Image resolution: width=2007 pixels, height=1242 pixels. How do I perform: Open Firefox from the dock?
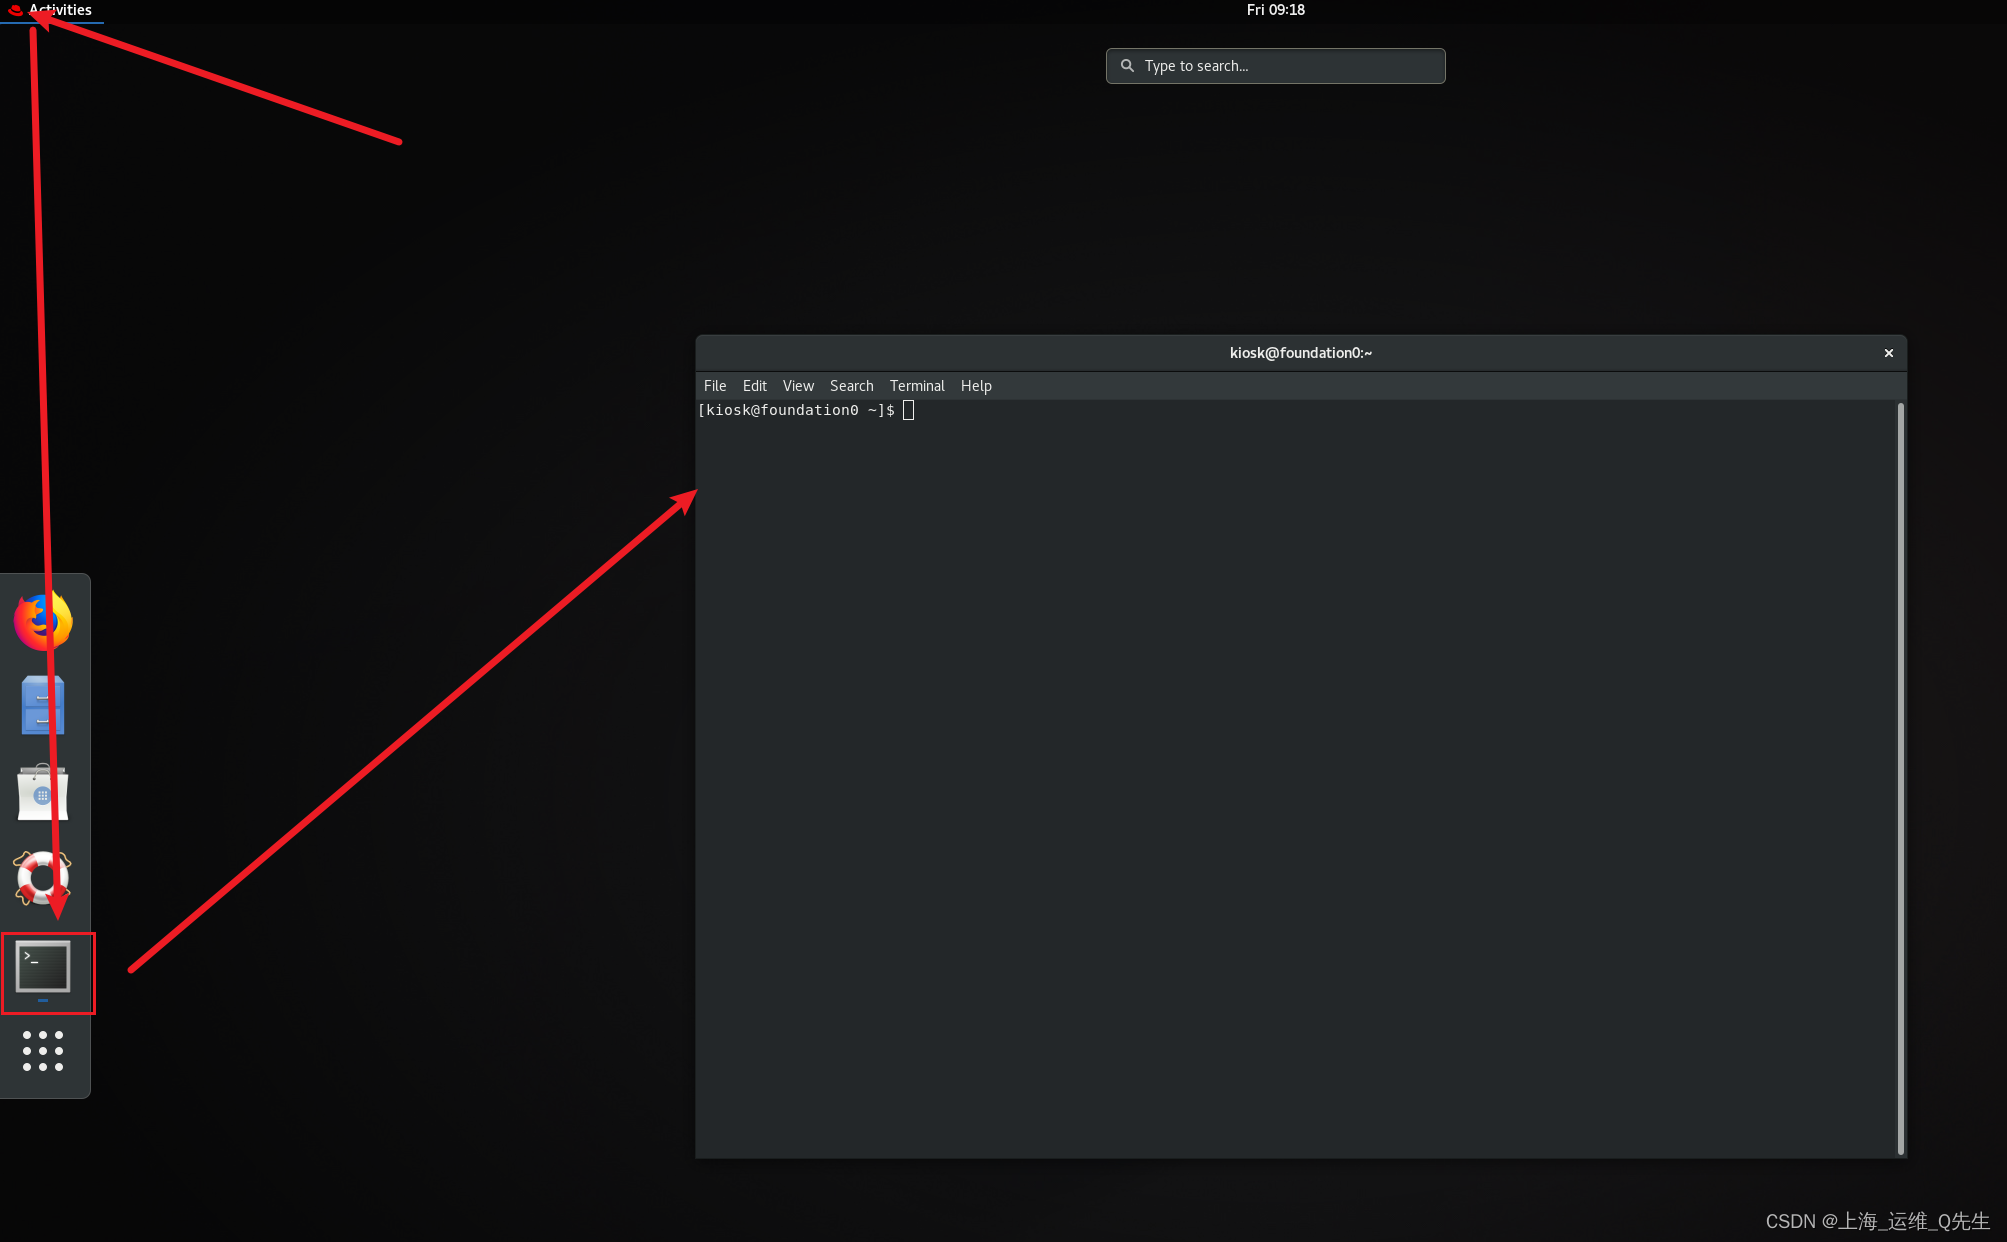pyautogui.click(x=43, y=621)
